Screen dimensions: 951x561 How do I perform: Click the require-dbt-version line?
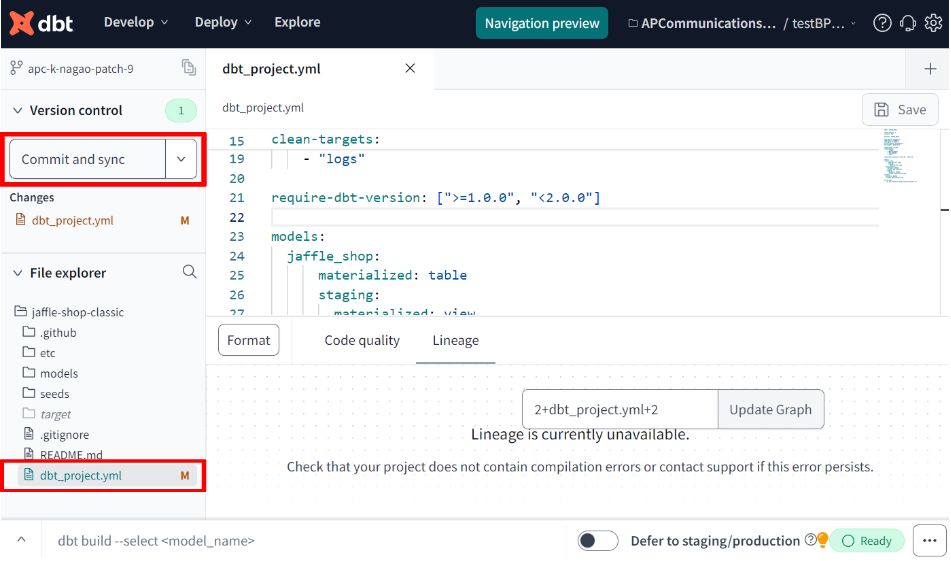click(435, 198)
